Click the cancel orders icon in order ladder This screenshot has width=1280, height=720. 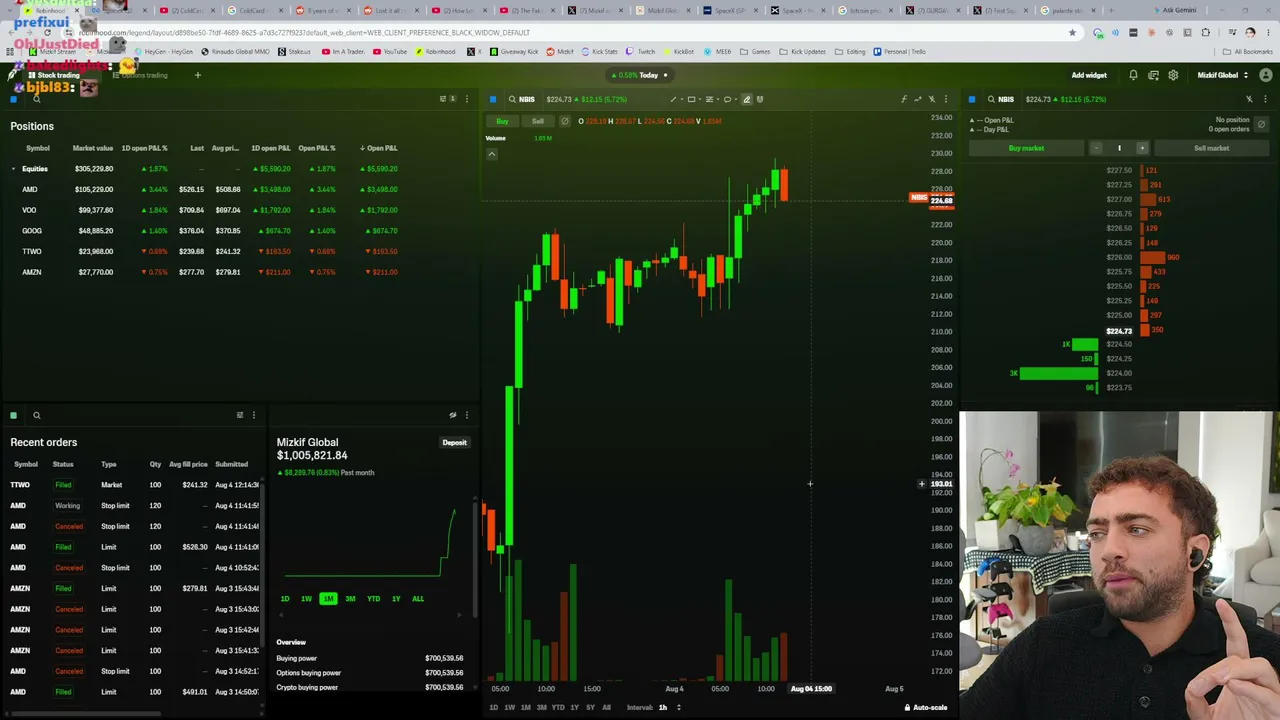point(1261,124)
